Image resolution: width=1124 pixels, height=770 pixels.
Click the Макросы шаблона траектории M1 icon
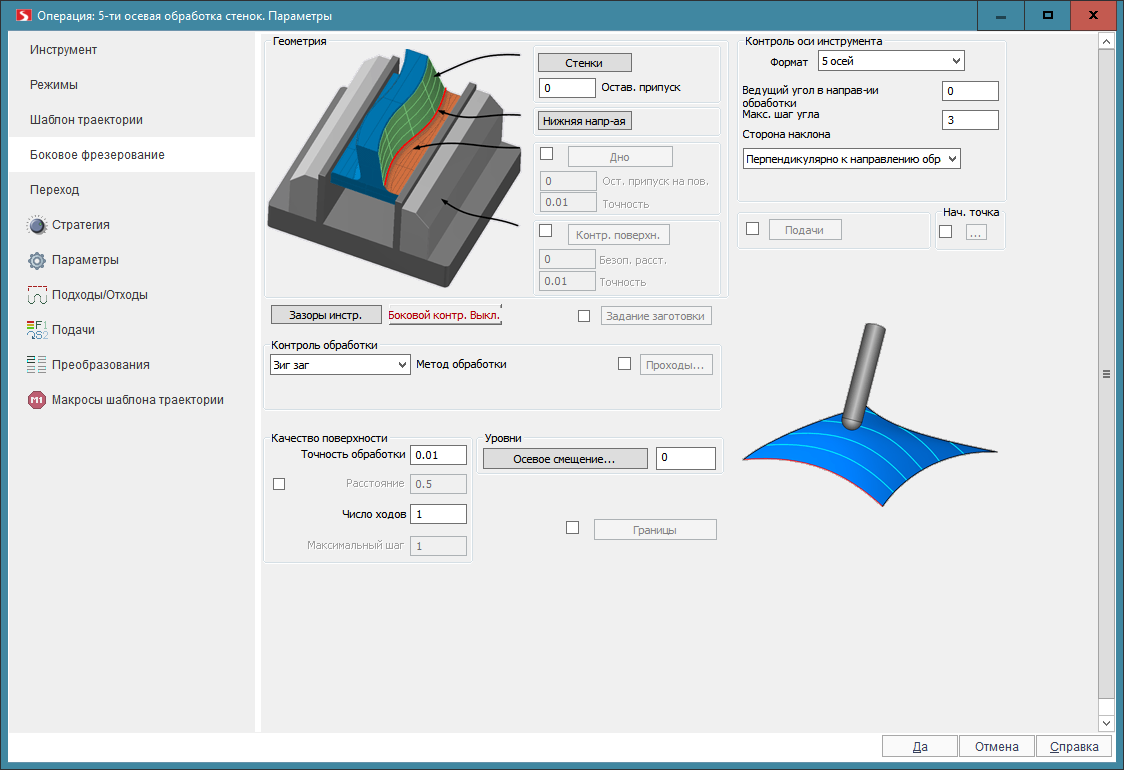pyautogui.click(x=37, y=400)
